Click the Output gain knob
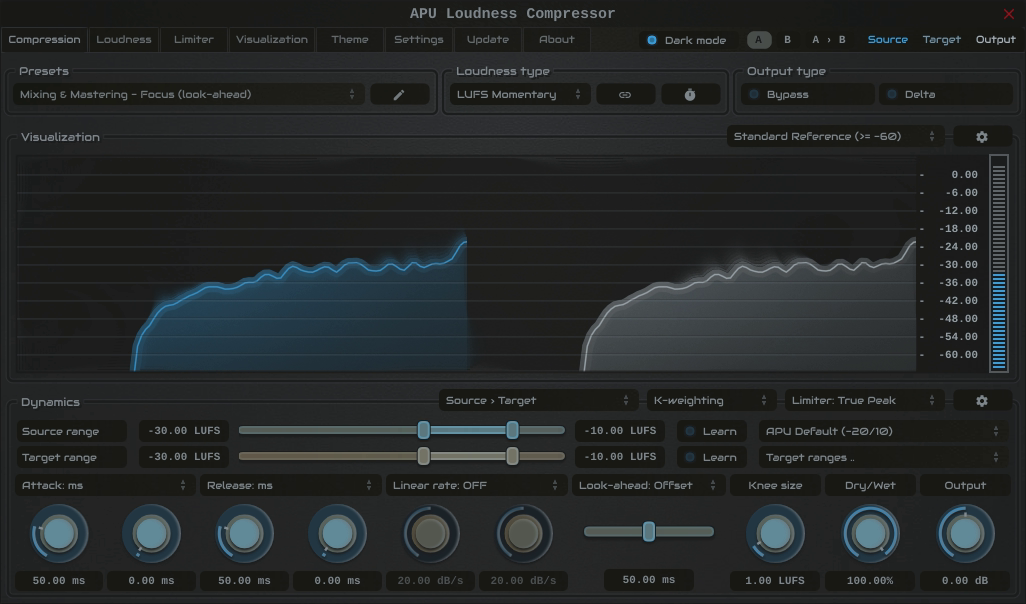Screen dimensions: 1026x604 click(x=965, y=534)
